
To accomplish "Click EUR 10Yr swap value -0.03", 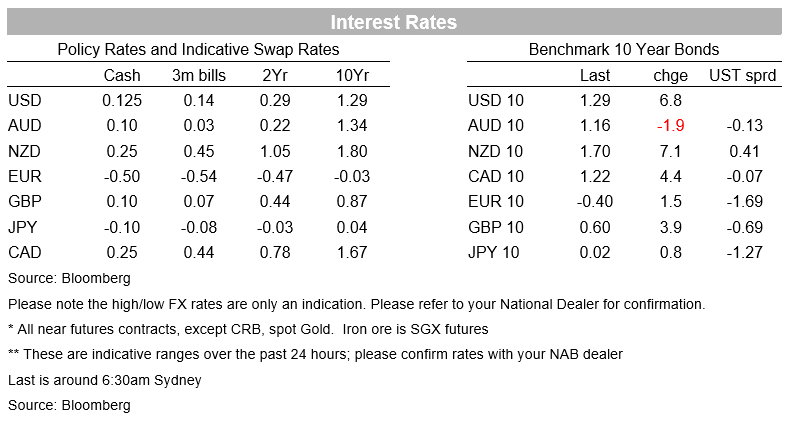I will pyautogui.click(x=352, y=177).
